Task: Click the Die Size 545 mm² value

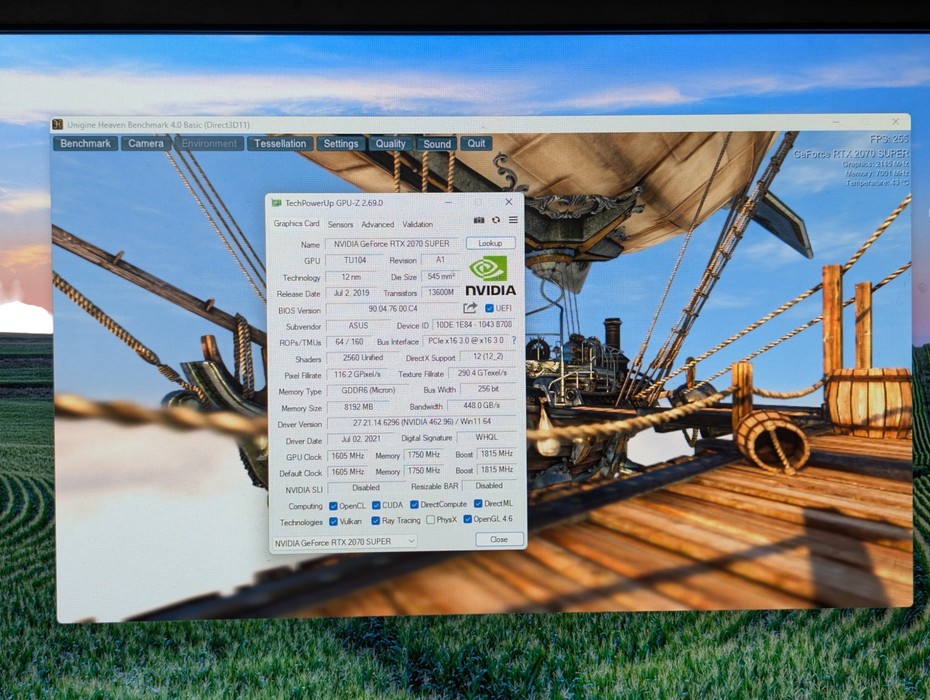Action: (x=441, y=276)
